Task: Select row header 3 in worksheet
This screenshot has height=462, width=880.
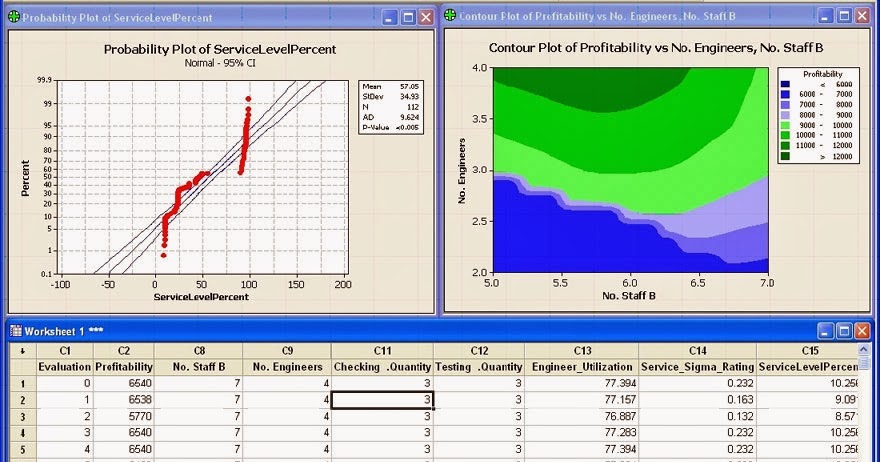Action: pyautogui.click(x=23, y=417)
